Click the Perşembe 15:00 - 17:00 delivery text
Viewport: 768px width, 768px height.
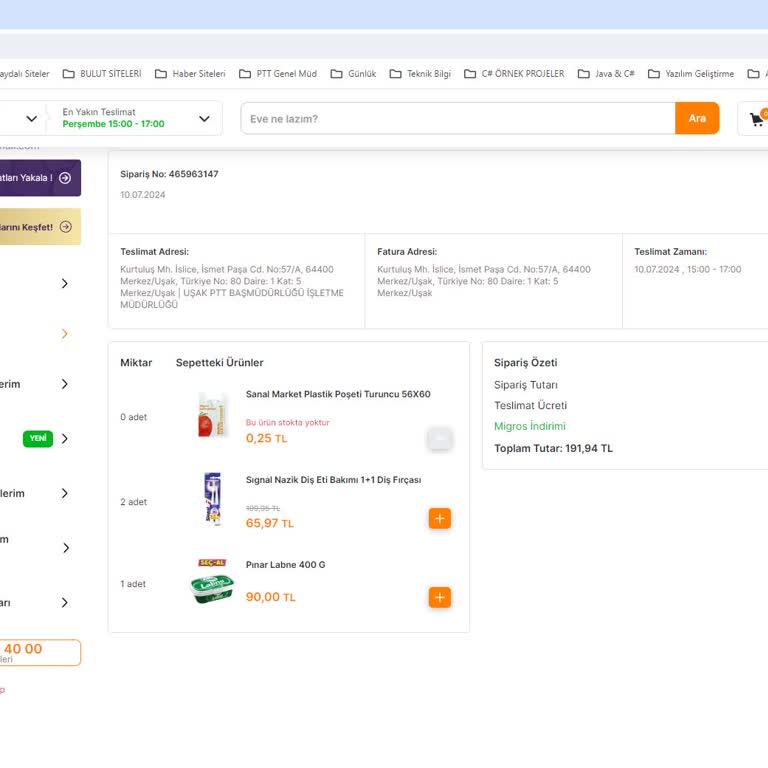coord(113,124)
